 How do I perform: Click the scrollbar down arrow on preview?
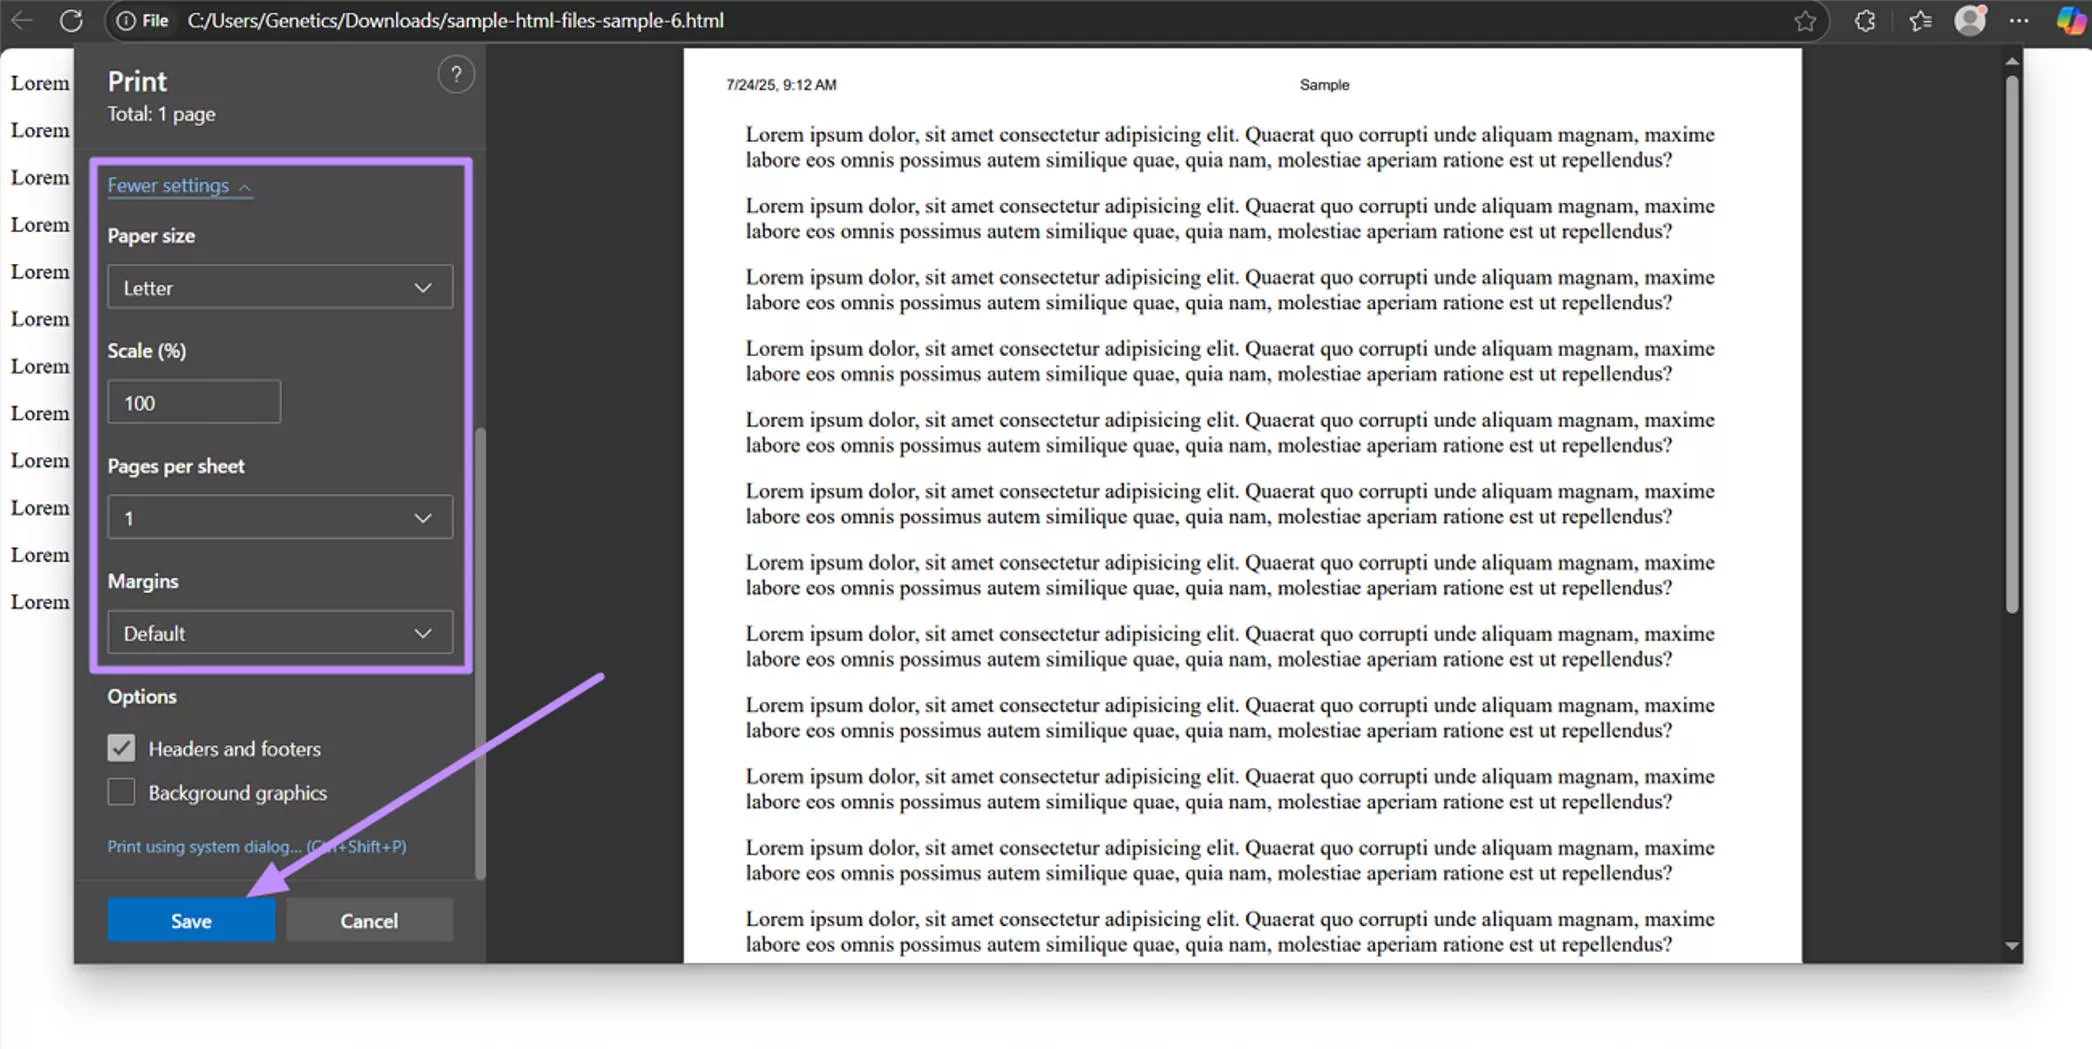pyautogui.click(x=2011, y=944)
